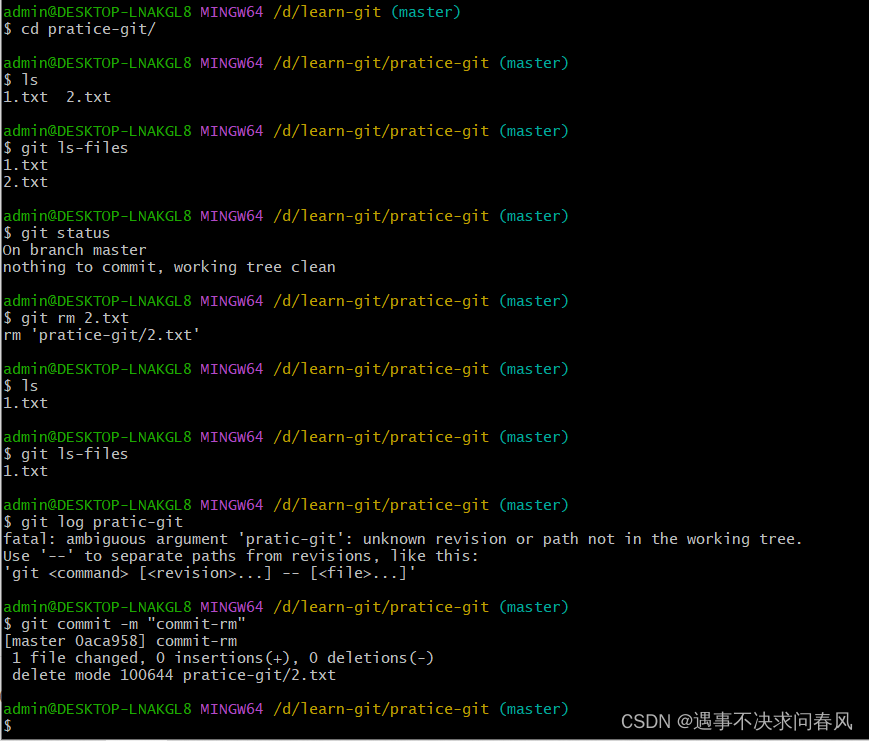
Task: Click the '2.txt' line under first git ls-files
Action: point(25,182)
